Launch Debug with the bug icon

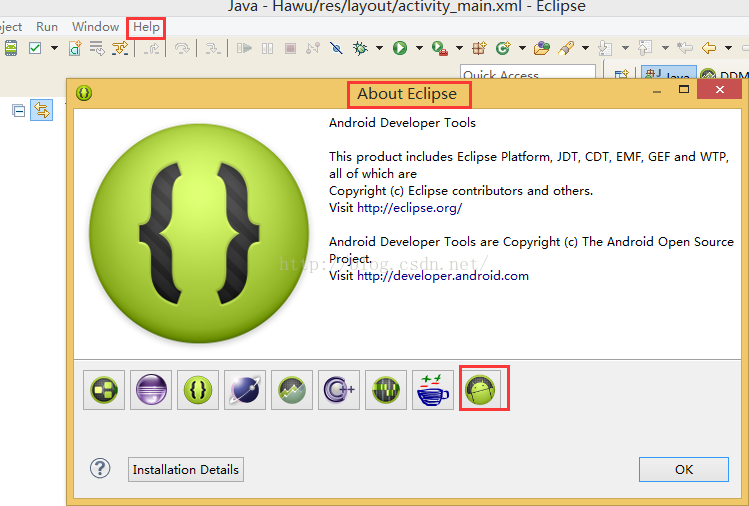tap(360, 48)
